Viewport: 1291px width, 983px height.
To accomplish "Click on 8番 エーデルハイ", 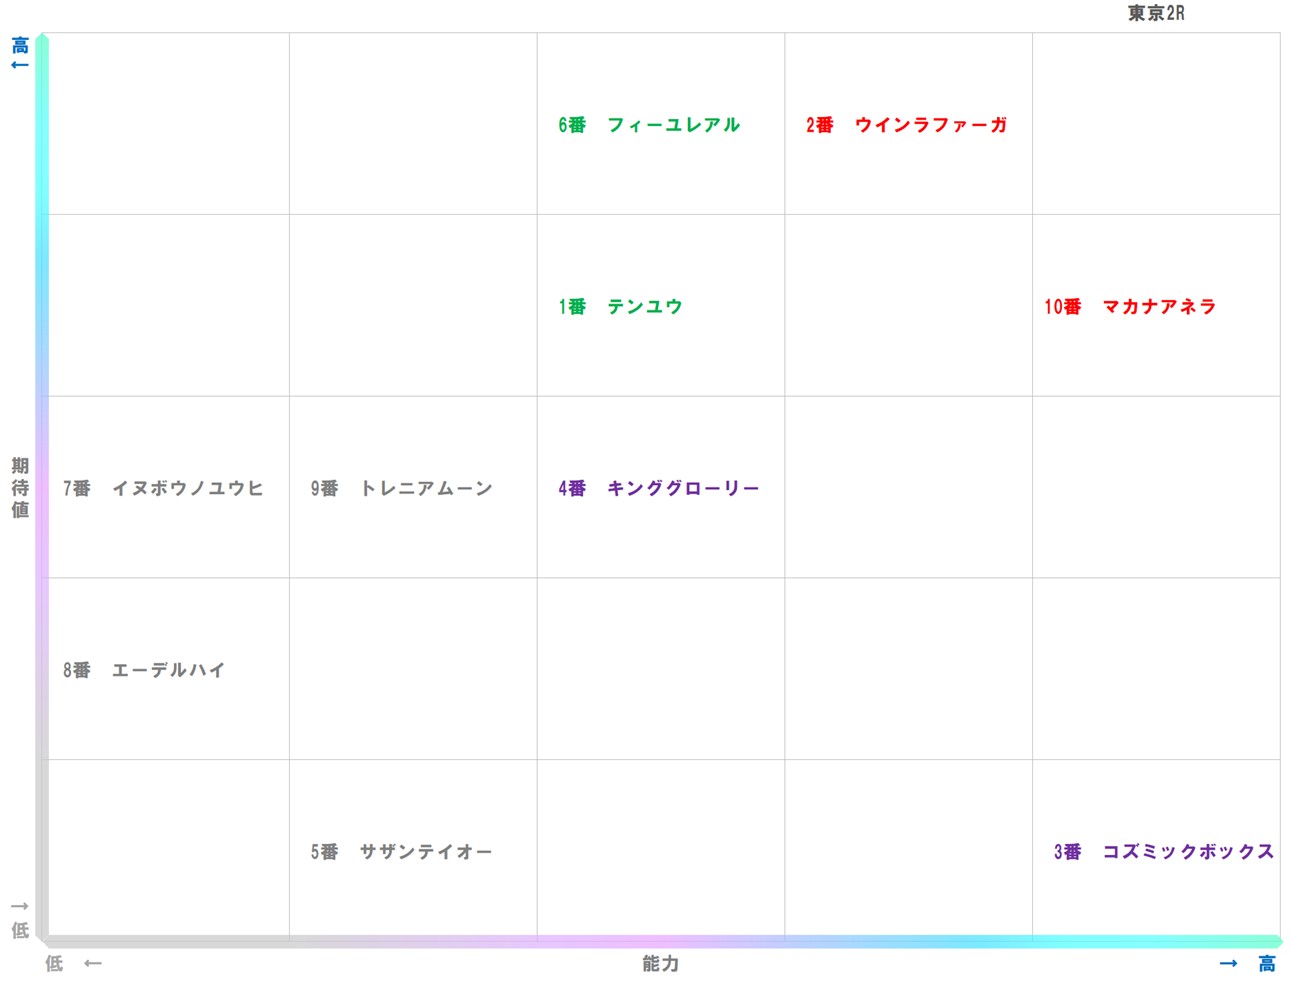I will [144, 671].
